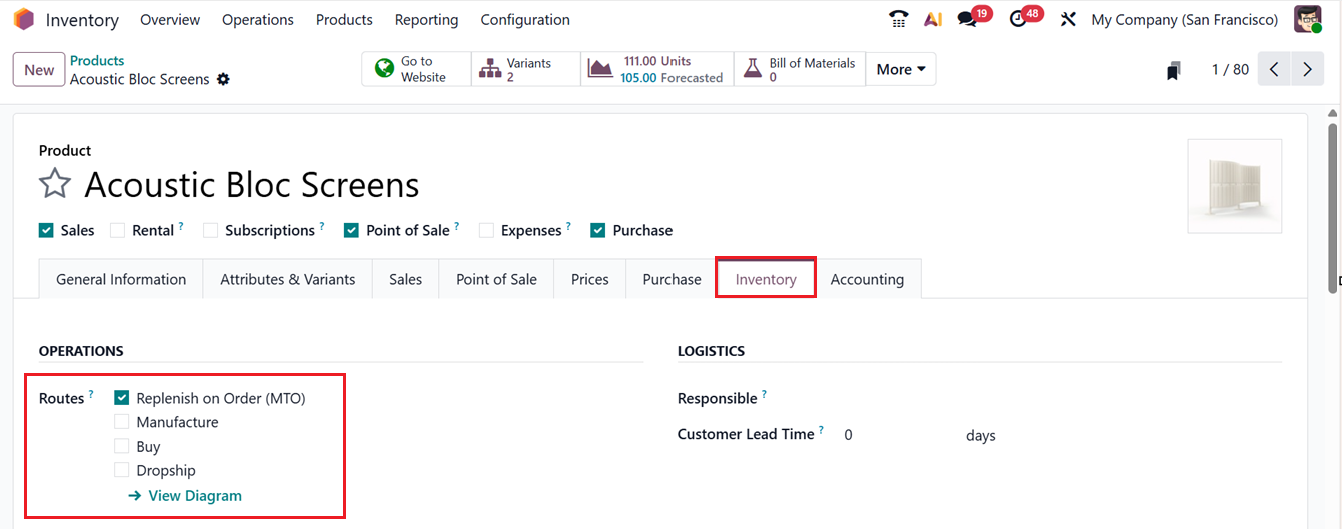Mark product as favorite with the star
Image resolution: width=1342 pixels, height=529 pixels.
click(x=55, y=185)
